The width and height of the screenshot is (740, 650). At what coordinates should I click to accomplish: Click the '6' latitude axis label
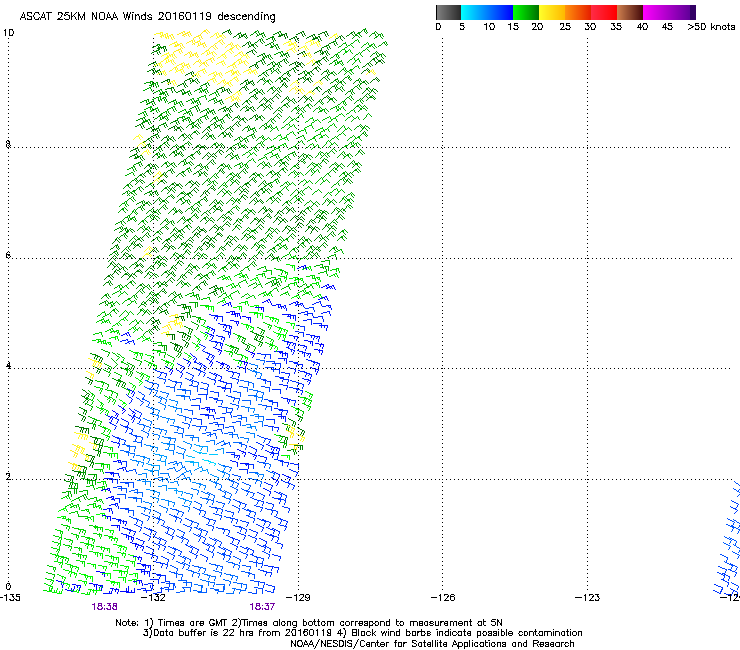click(x=8, y=255)
